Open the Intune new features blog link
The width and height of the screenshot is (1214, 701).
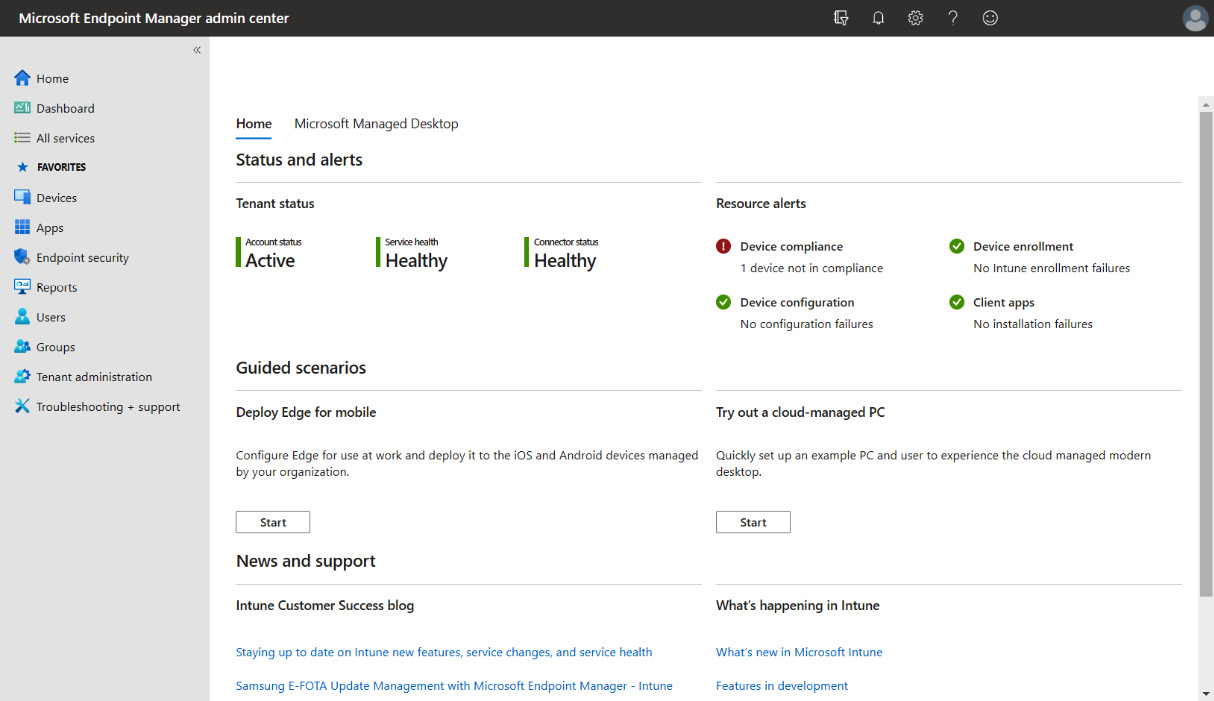coord(444,652)
